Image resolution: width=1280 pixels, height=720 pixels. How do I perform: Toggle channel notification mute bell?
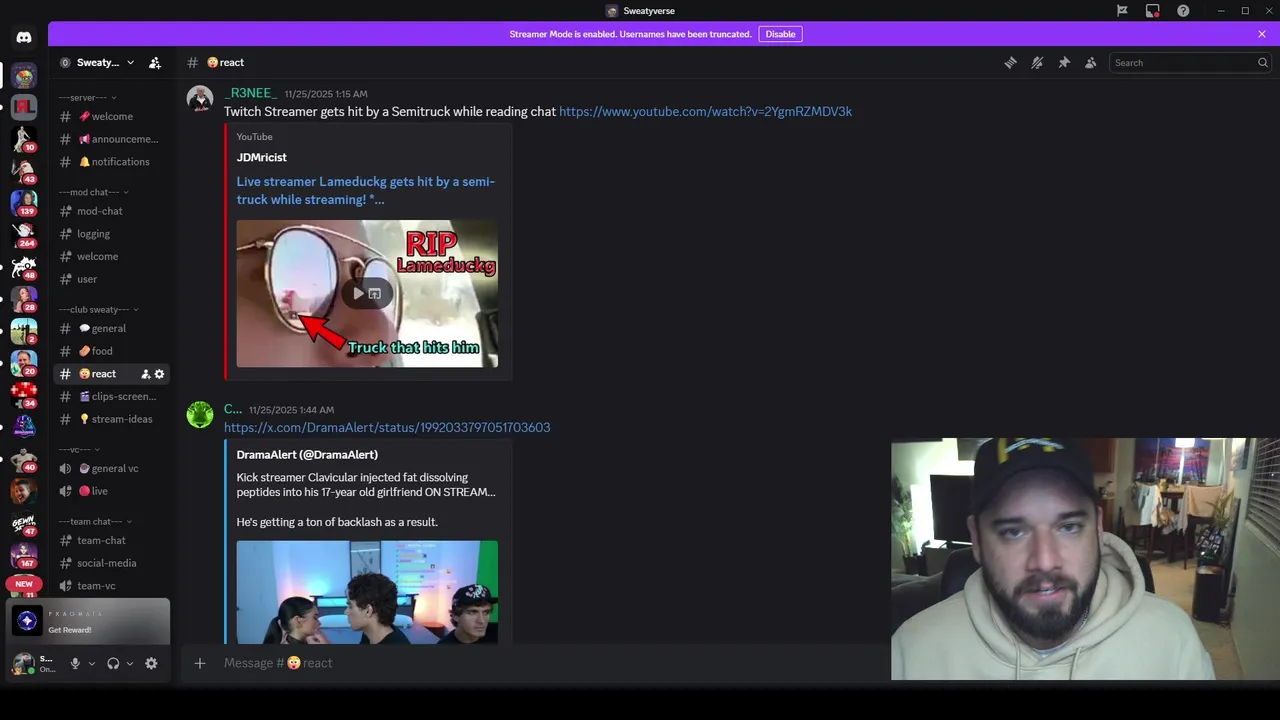1037,62
